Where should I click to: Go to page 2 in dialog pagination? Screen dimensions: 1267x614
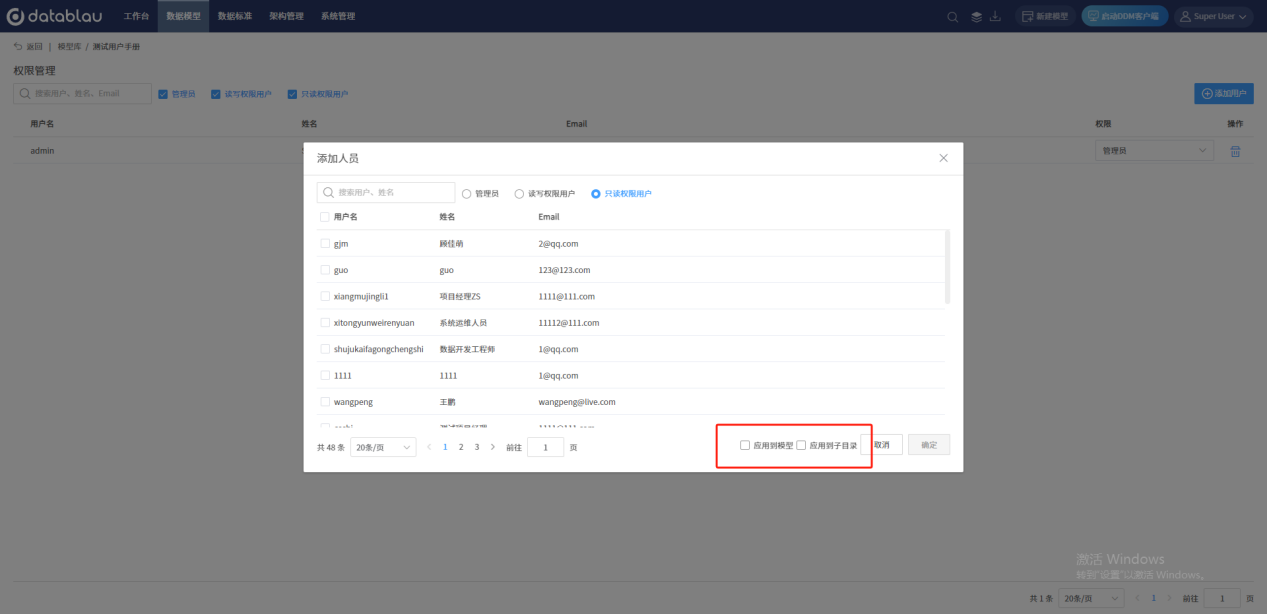click(461, 447)
